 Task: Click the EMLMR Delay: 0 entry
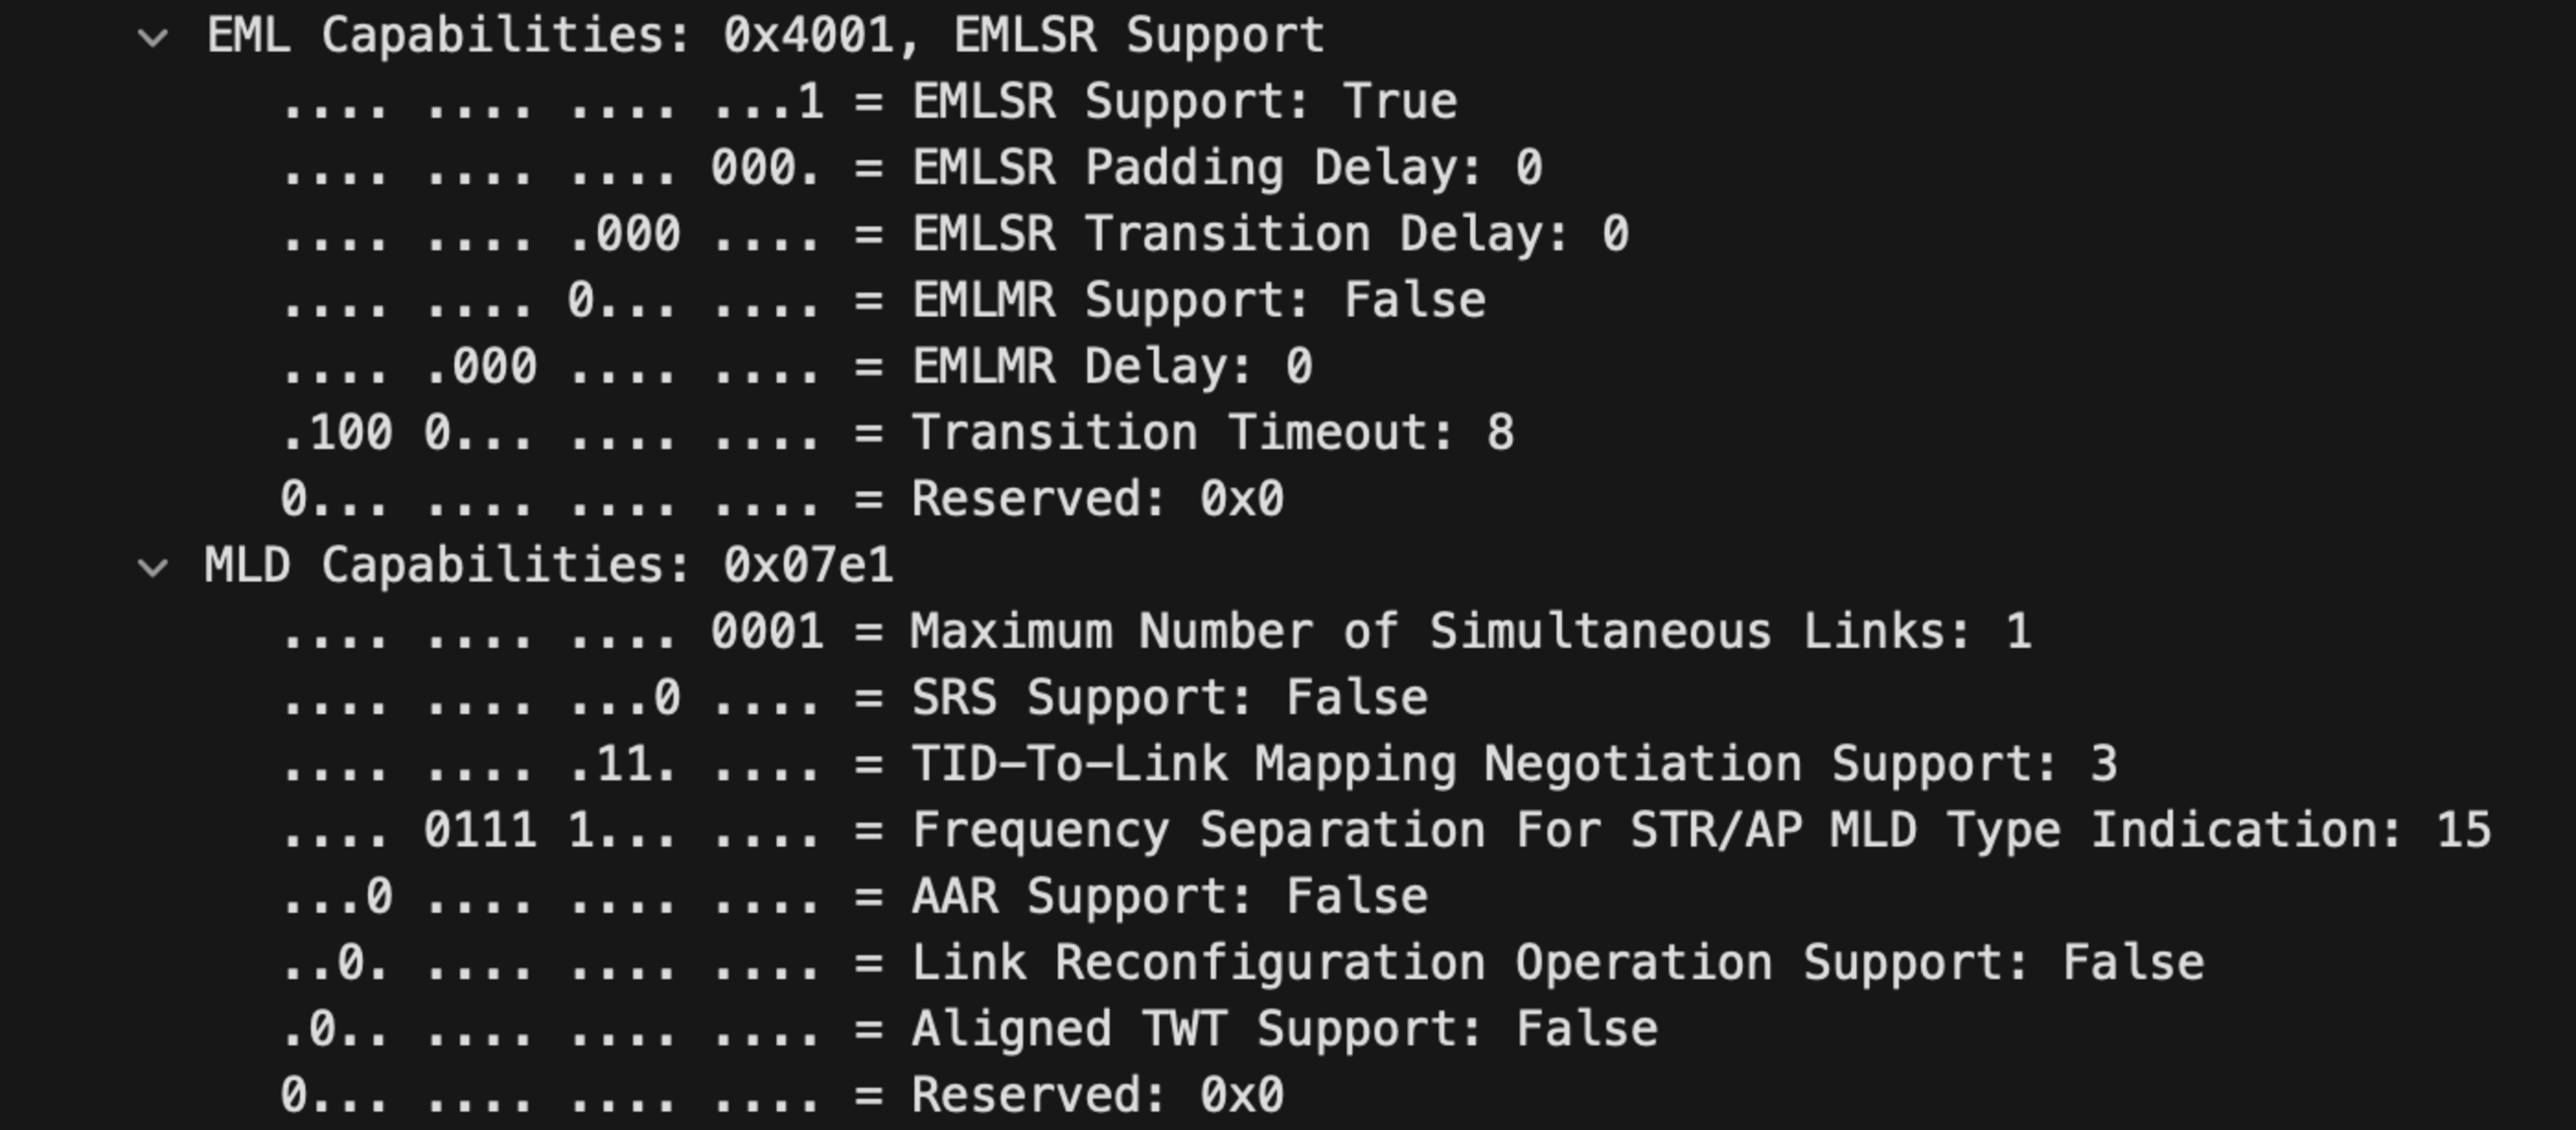1111,367
